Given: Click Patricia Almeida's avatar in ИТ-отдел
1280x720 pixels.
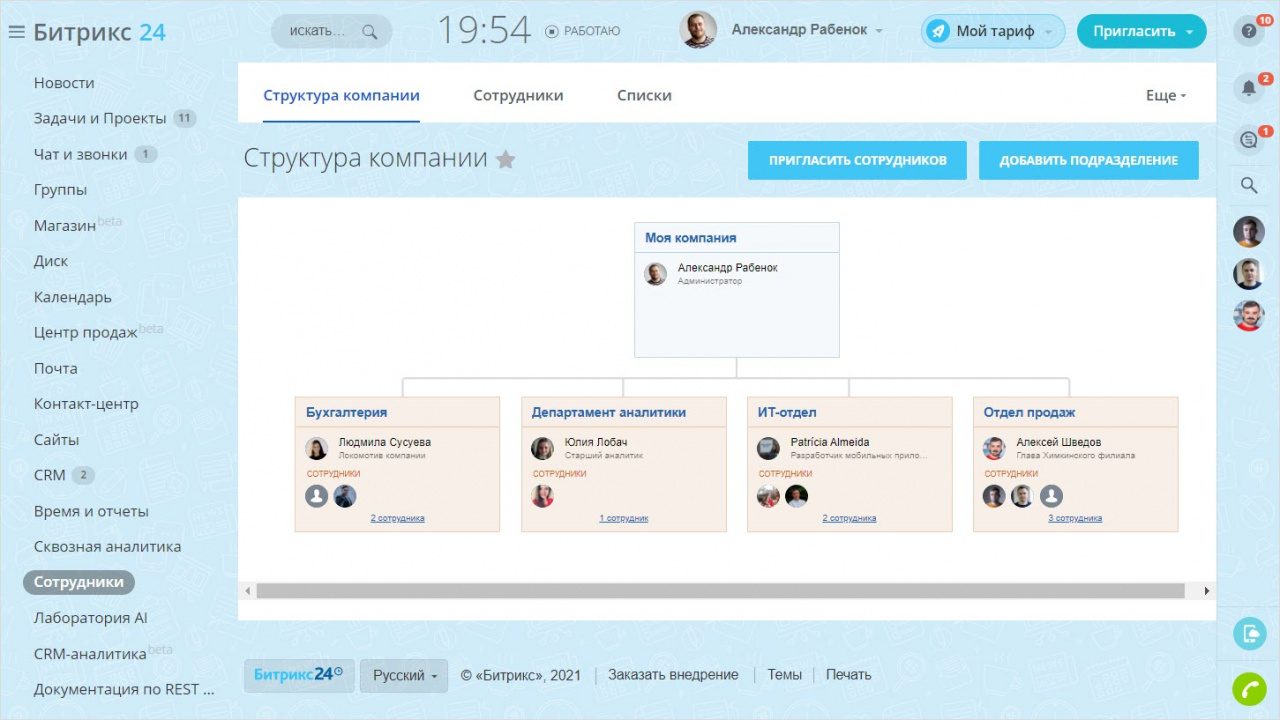Looking at the screenshot, I should (769, 448).
